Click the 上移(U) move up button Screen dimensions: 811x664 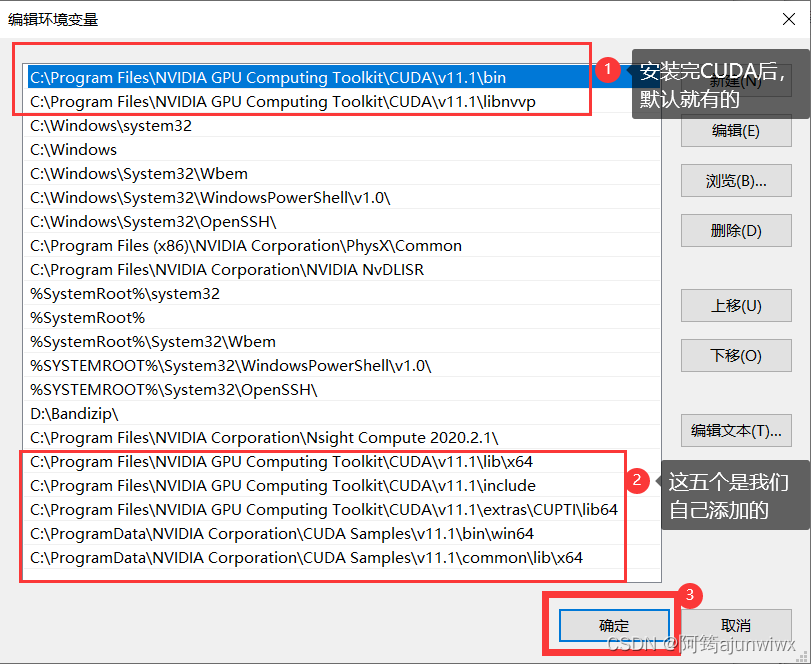[736, 306]
